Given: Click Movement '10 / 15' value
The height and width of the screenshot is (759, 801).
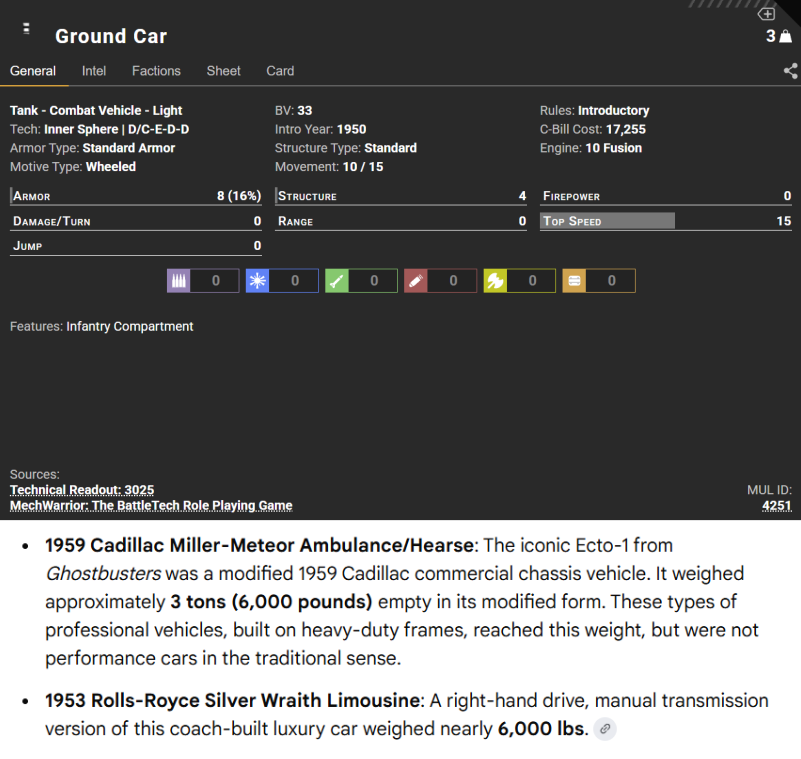Looking at the screenshot, I should tap(363, 167).
